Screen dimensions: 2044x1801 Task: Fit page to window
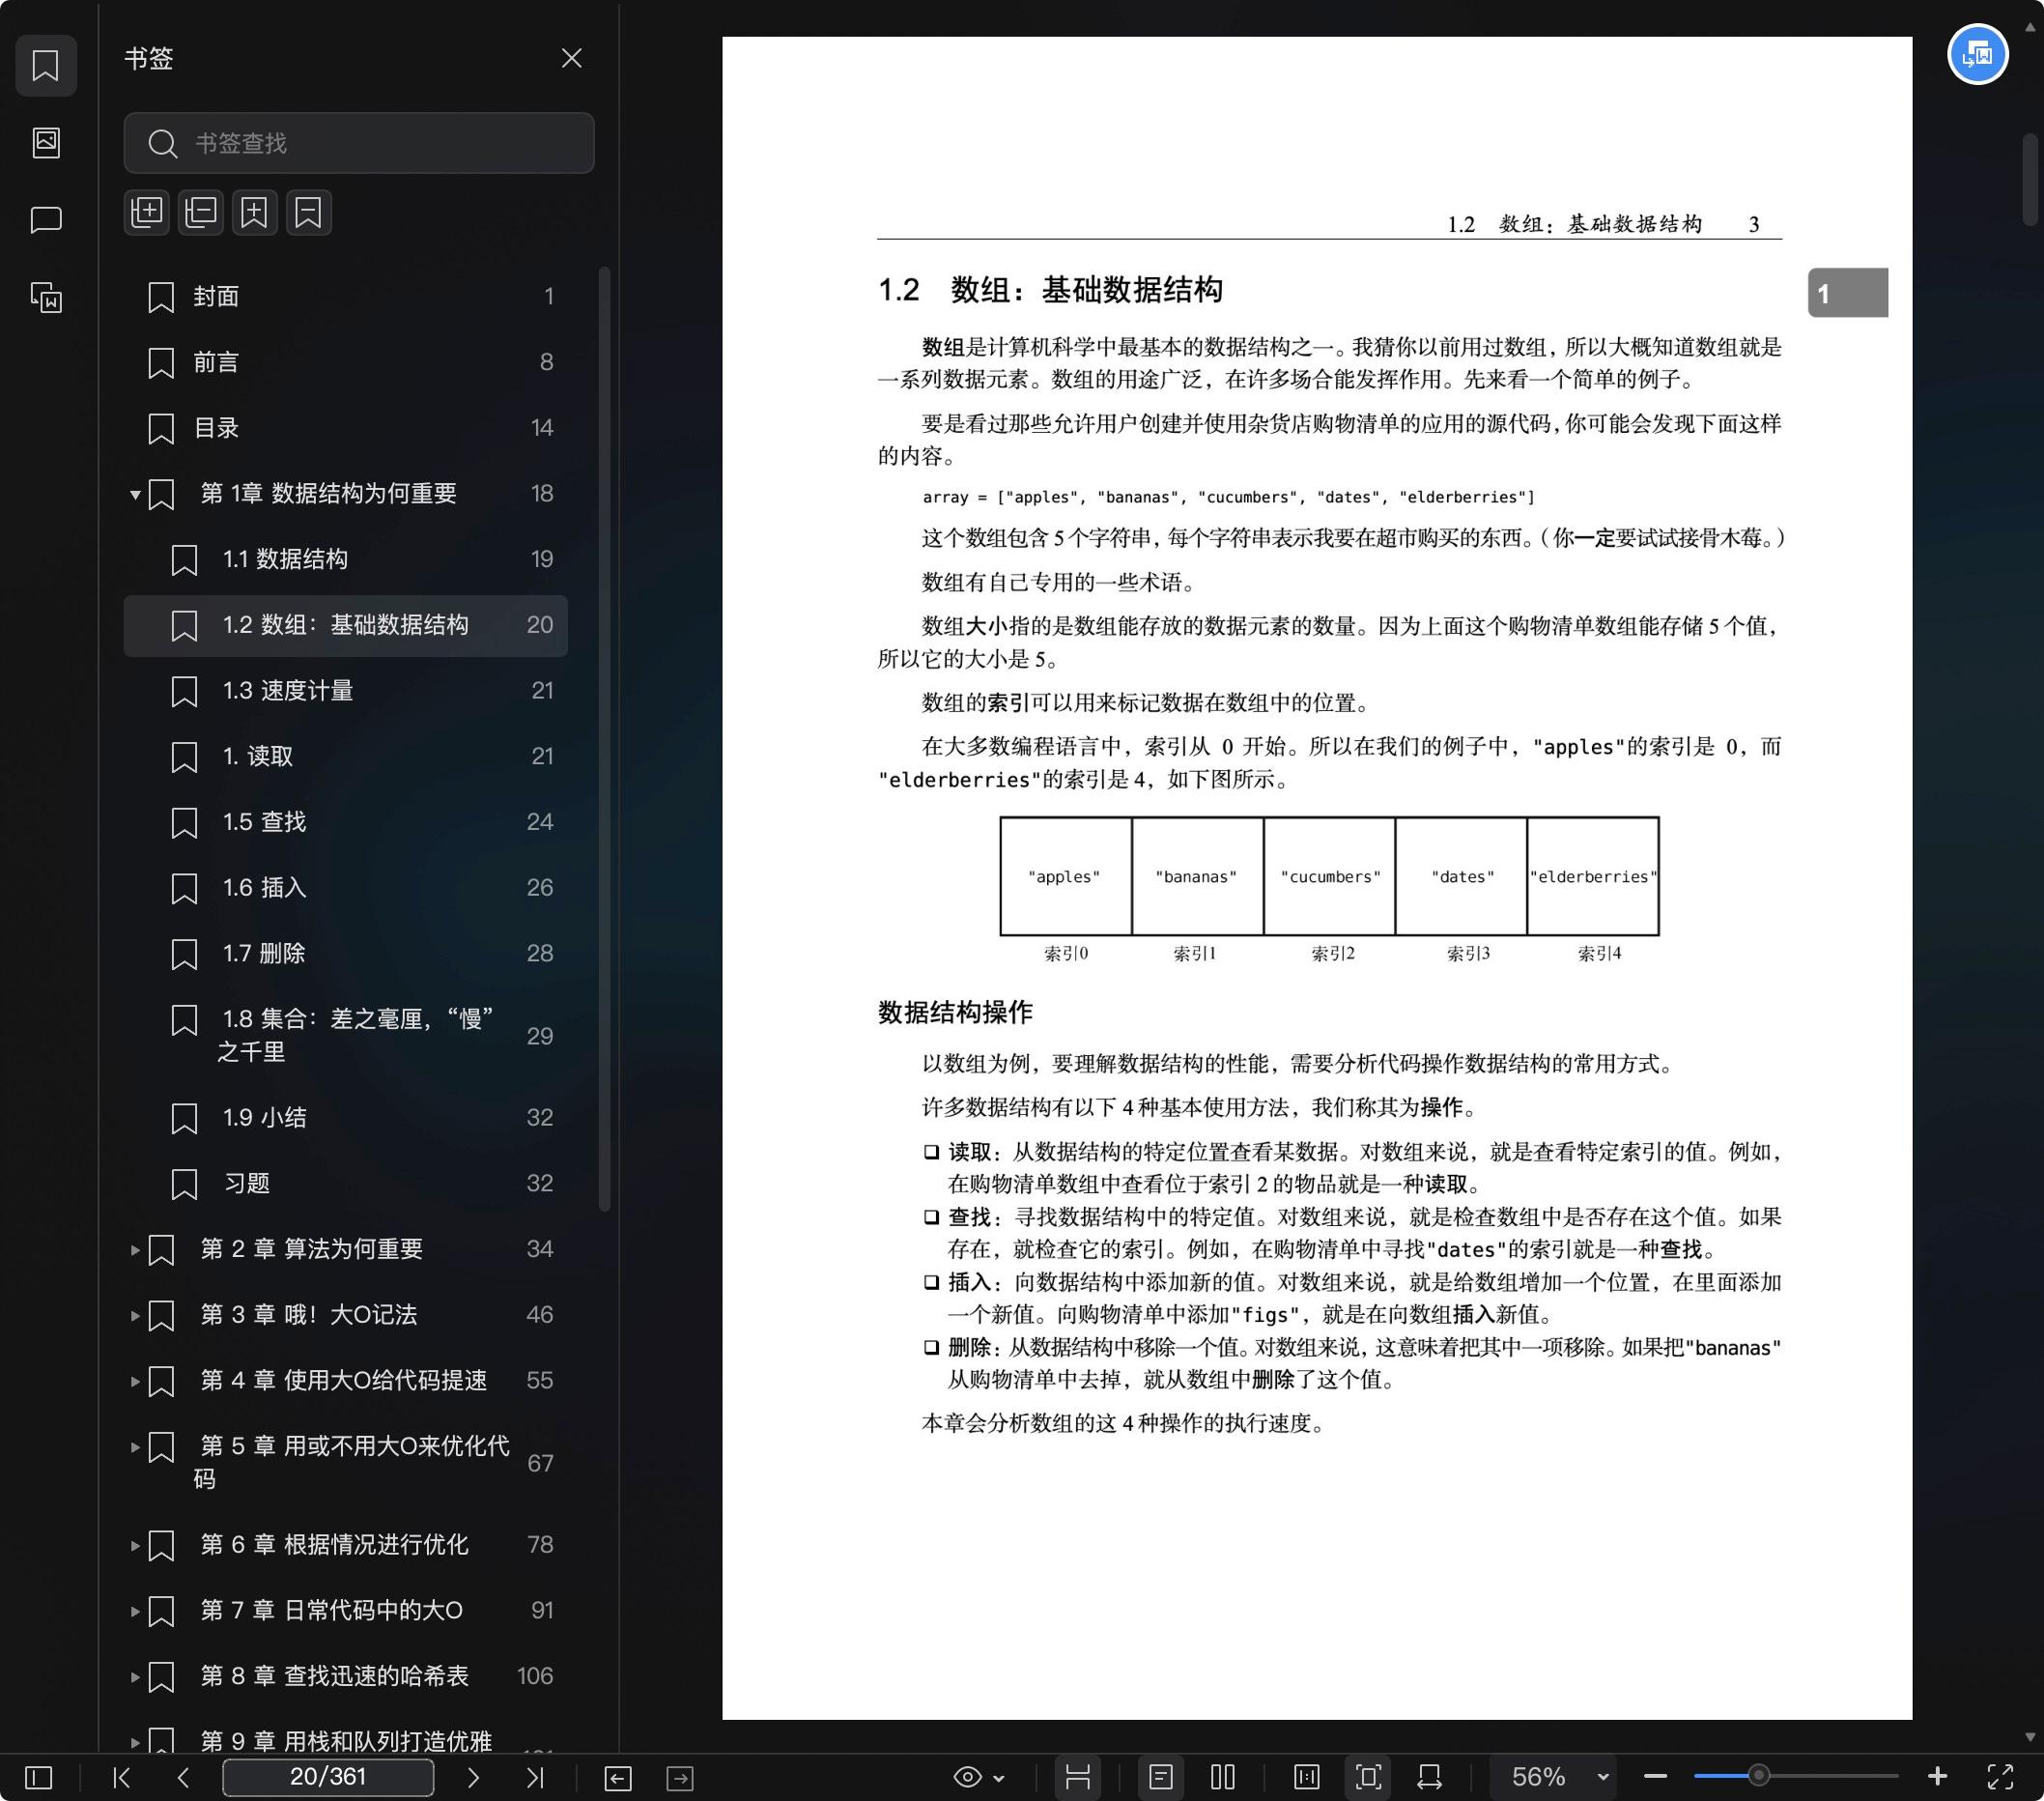pyautogui.click(x=1369, y=1777)
